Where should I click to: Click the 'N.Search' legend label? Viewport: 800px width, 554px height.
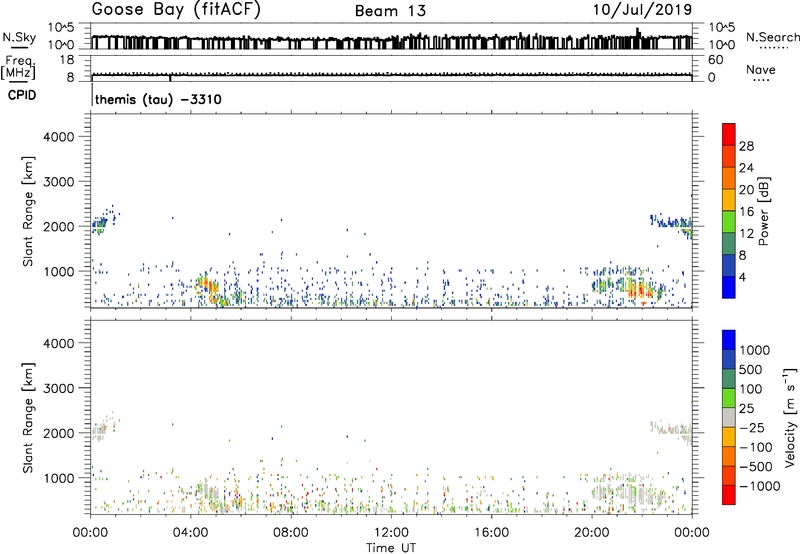click(772, 37)
